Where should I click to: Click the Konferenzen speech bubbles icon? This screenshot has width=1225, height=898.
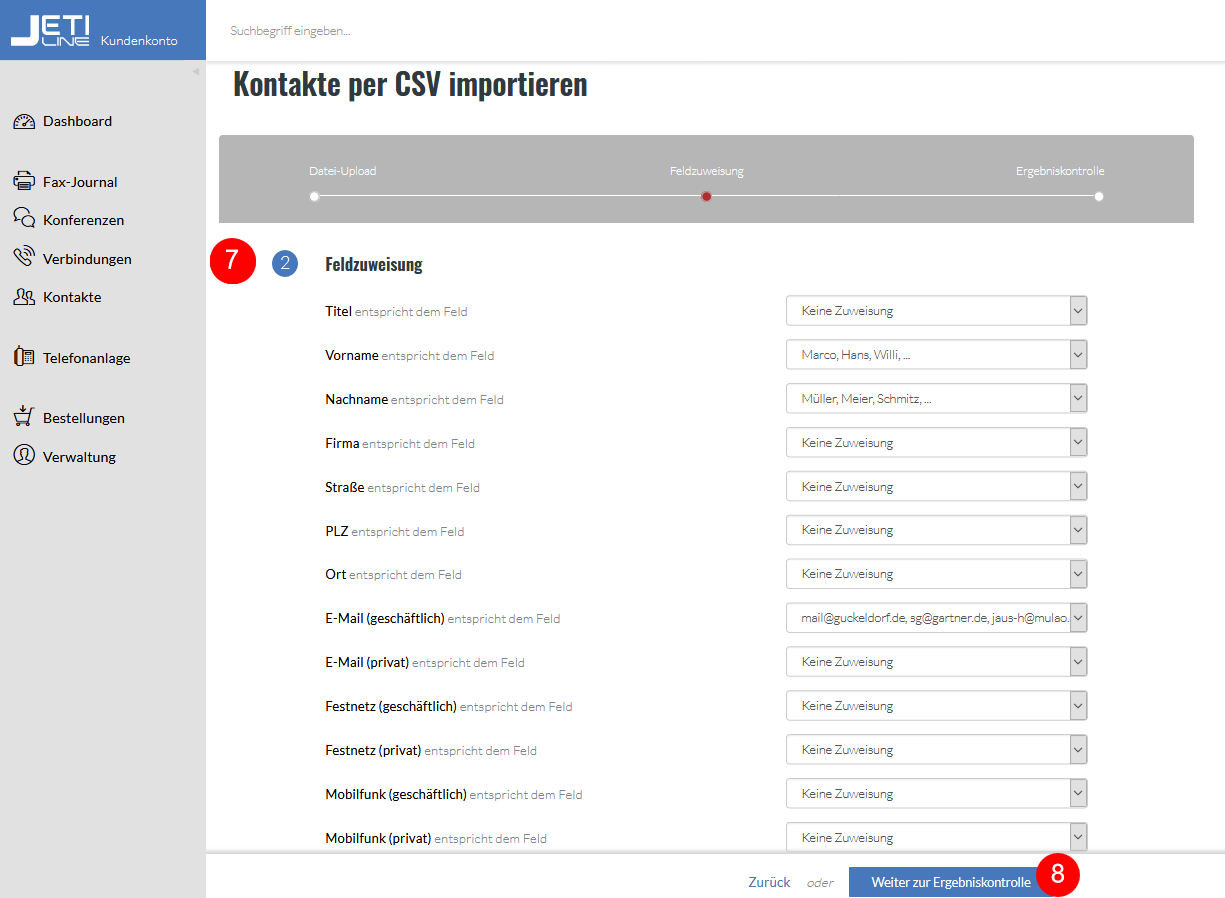click(24, 219)
